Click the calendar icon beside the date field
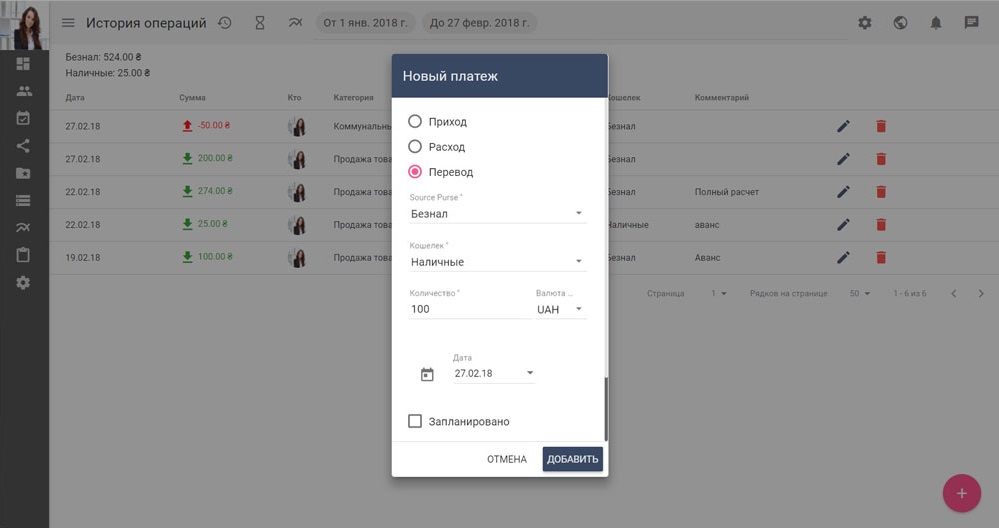The width and height of the screenshot is (999, 528). pyautogui.click(x=427, y=374)
